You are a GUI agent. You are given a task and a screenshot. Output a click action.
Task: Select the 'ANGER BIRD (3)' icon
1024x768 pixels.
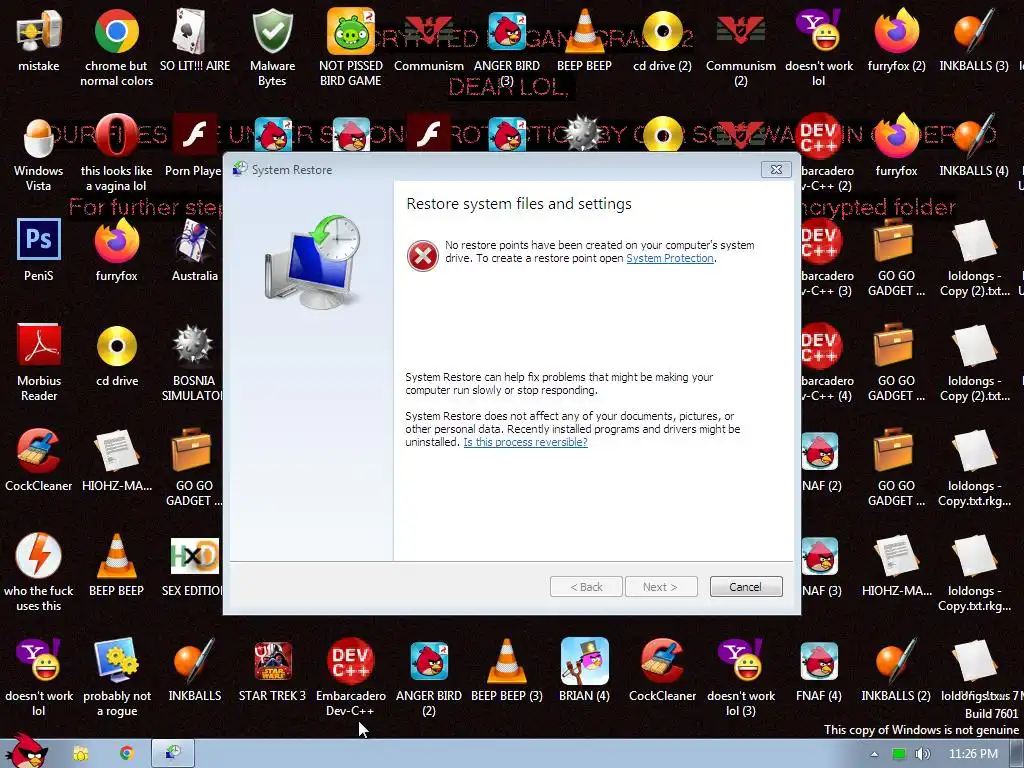click(507, 48)
